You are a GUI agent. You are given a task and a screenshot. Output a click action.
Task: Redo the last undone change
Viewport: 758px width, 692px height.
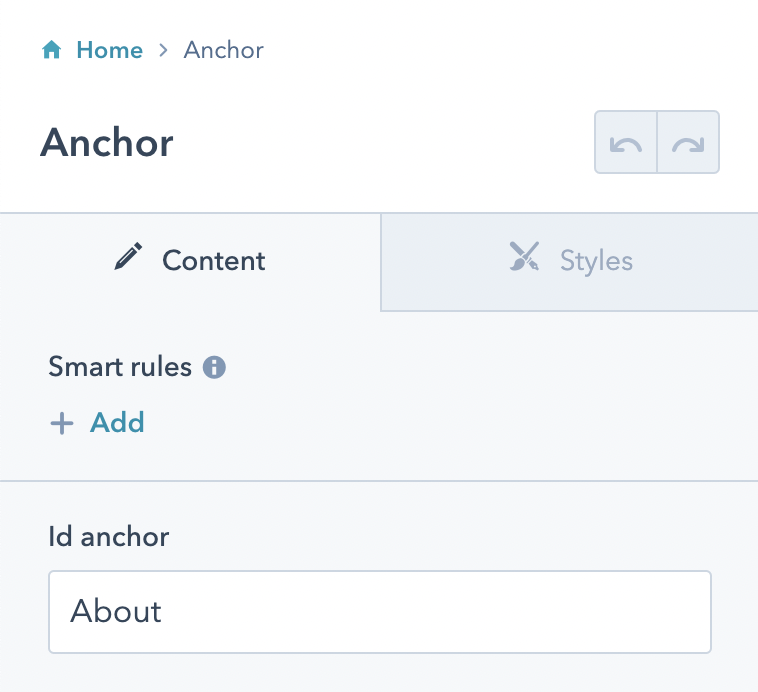coord(688,142)
